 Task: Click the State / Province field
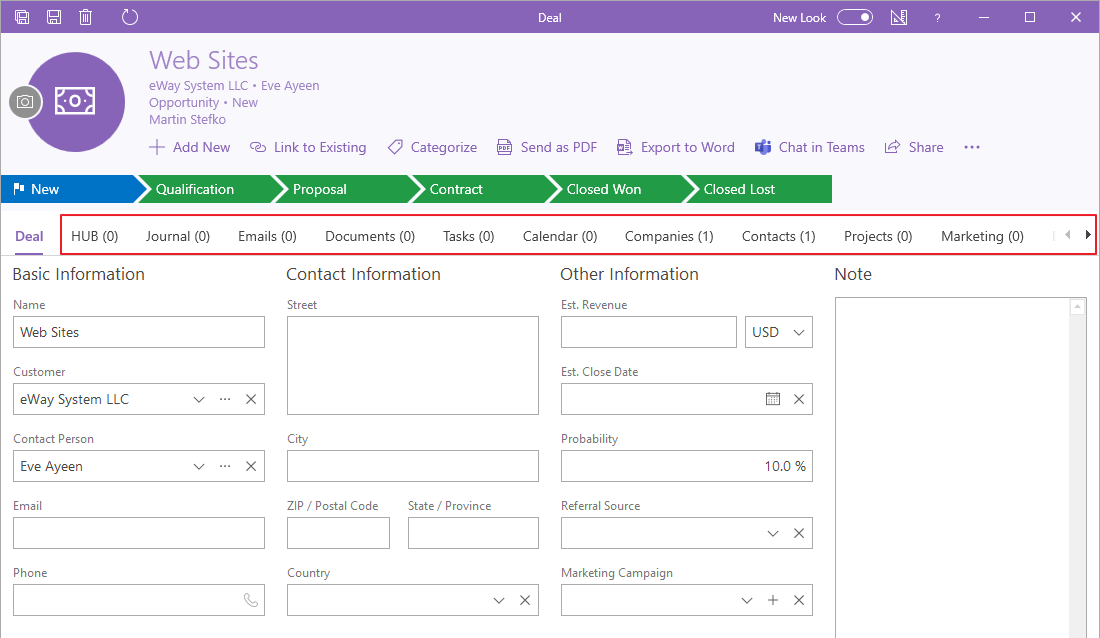click(x=473, y=533)
